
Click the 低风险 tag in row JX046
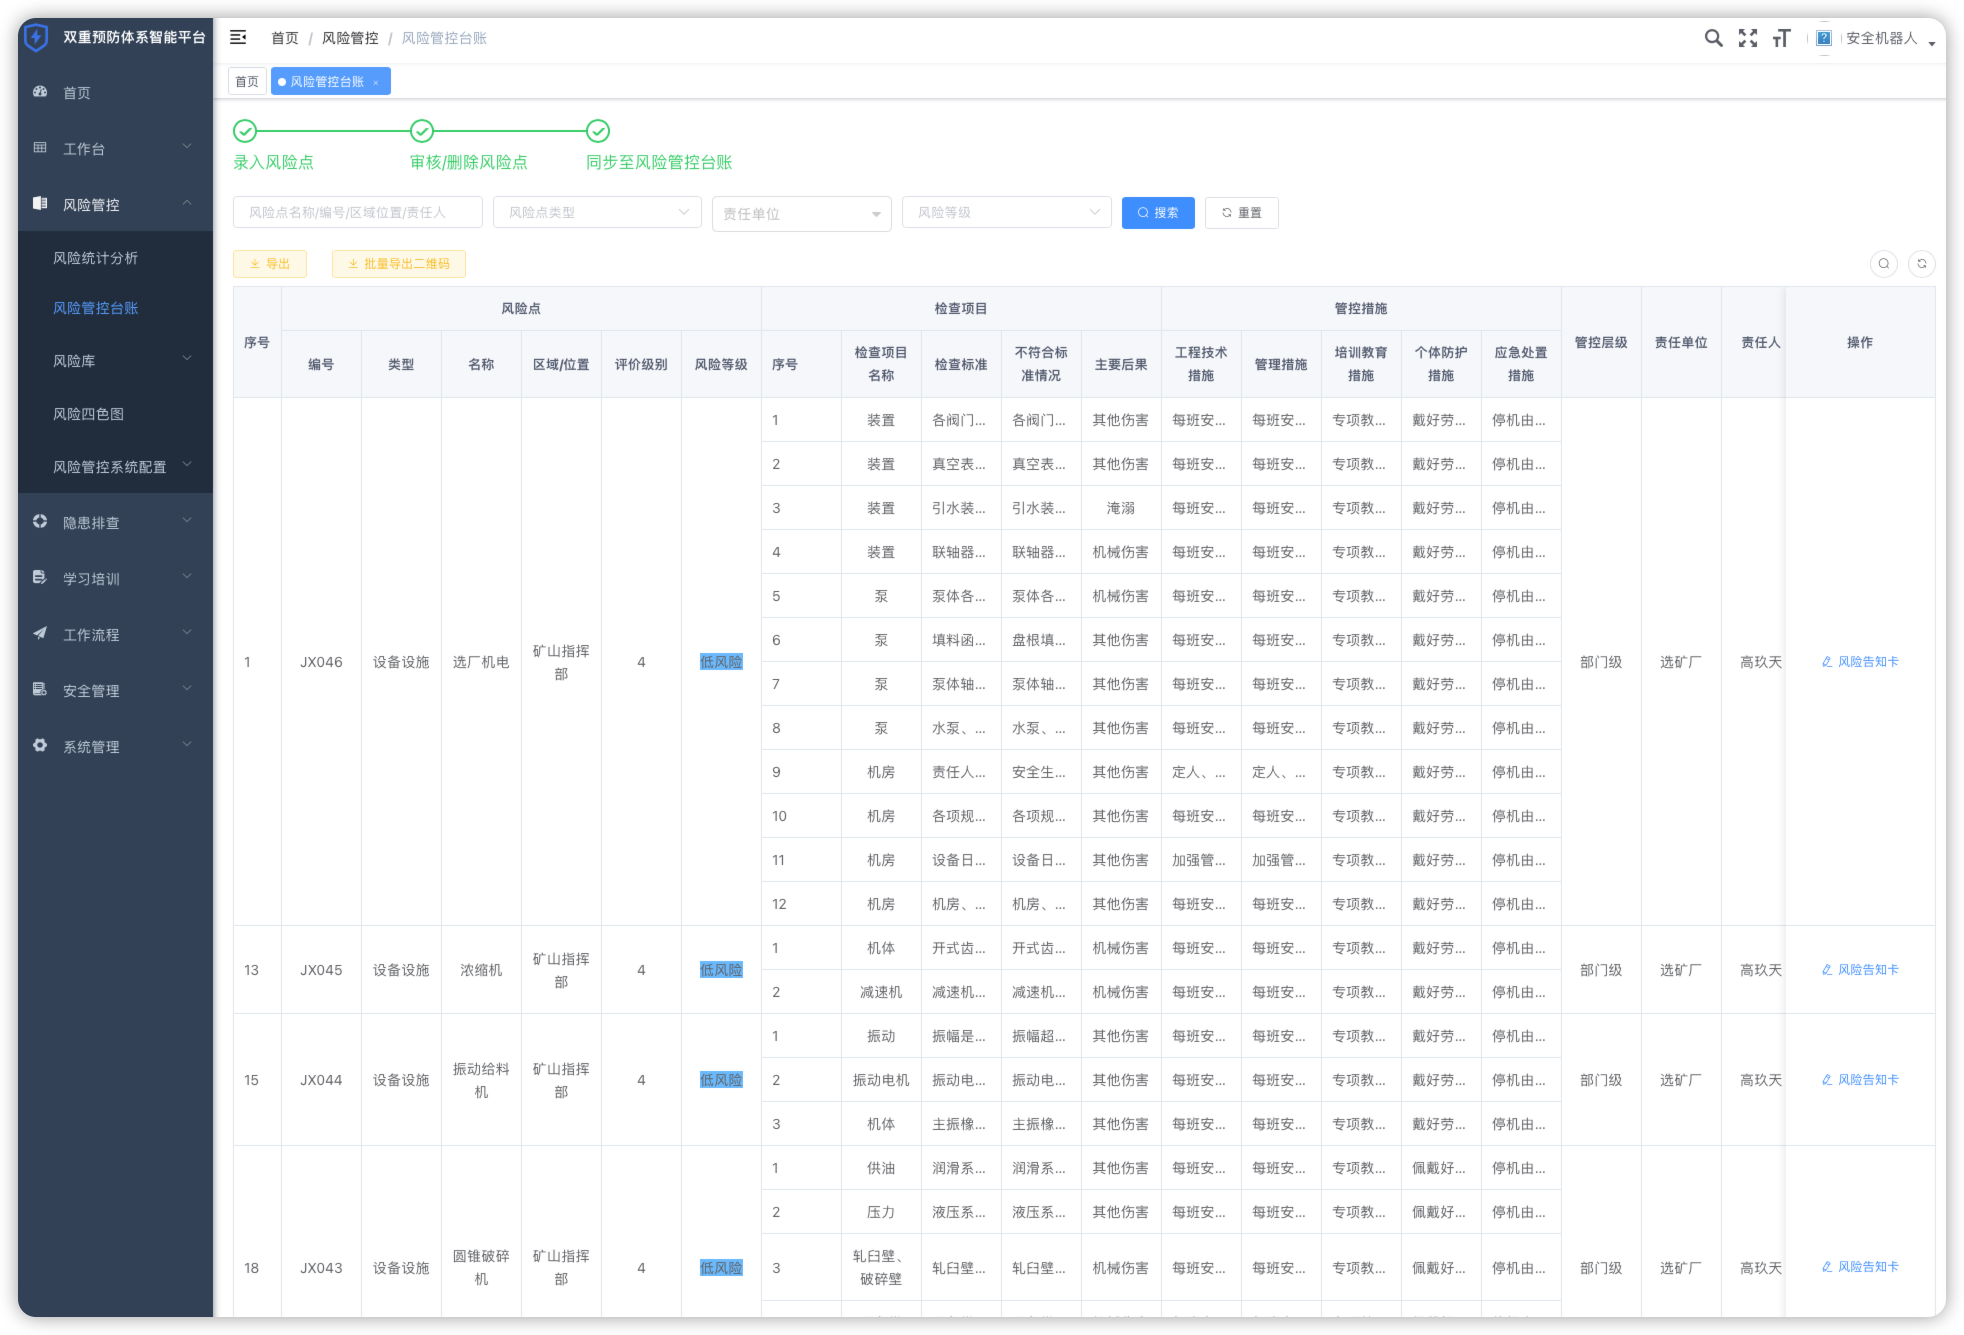721,662
